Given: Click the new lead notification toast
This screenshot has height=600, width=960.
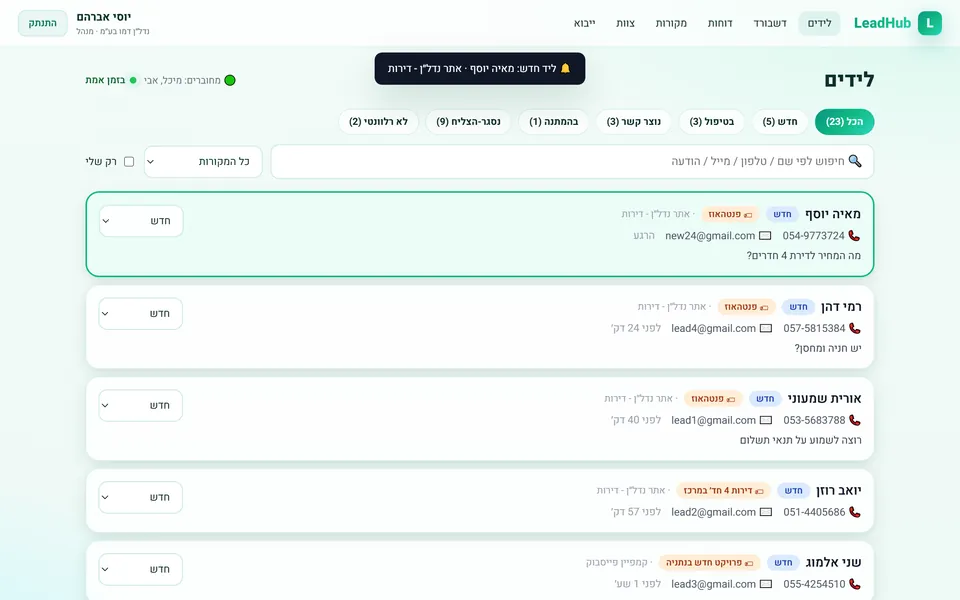Looking at the screenshot, I should pos(480,69).
